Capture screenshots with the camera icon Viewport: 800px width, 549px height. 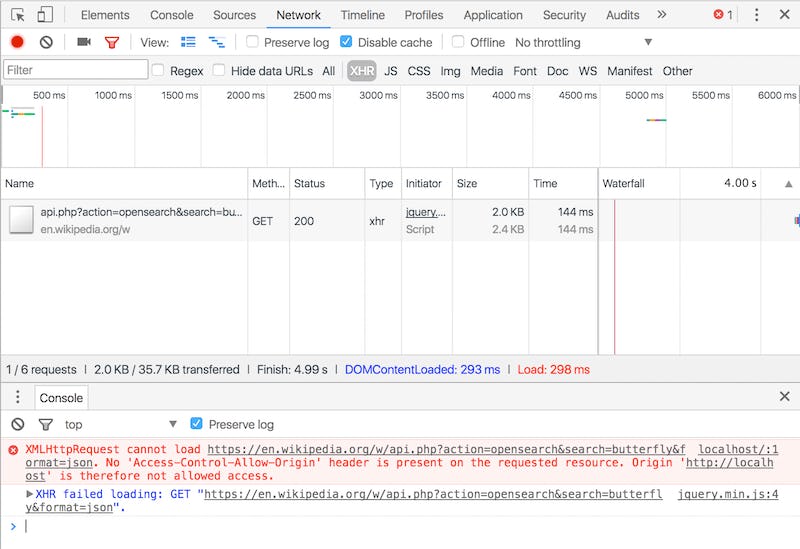pos(84,42)
